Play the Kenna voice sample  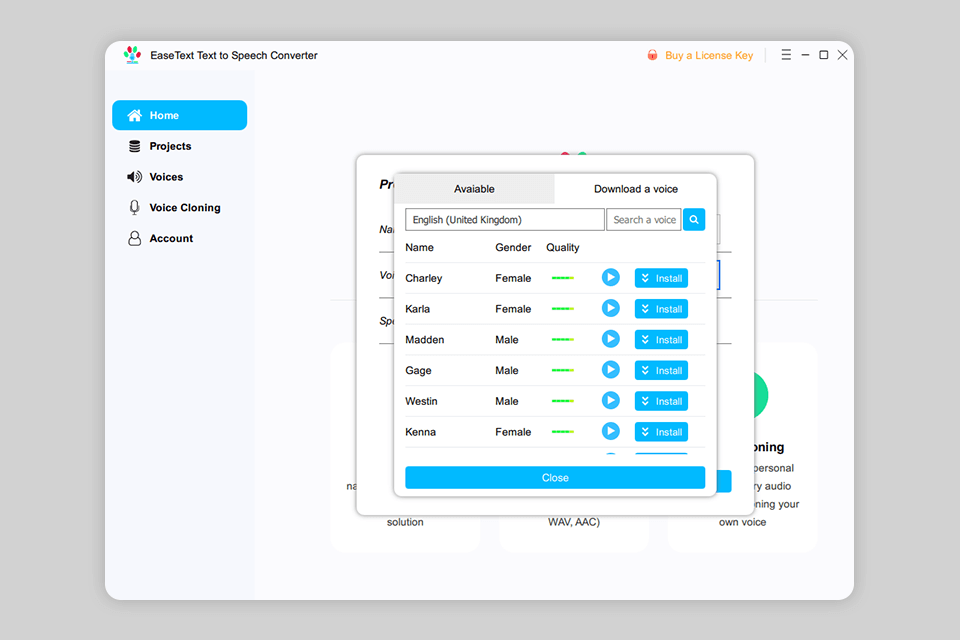610,431
